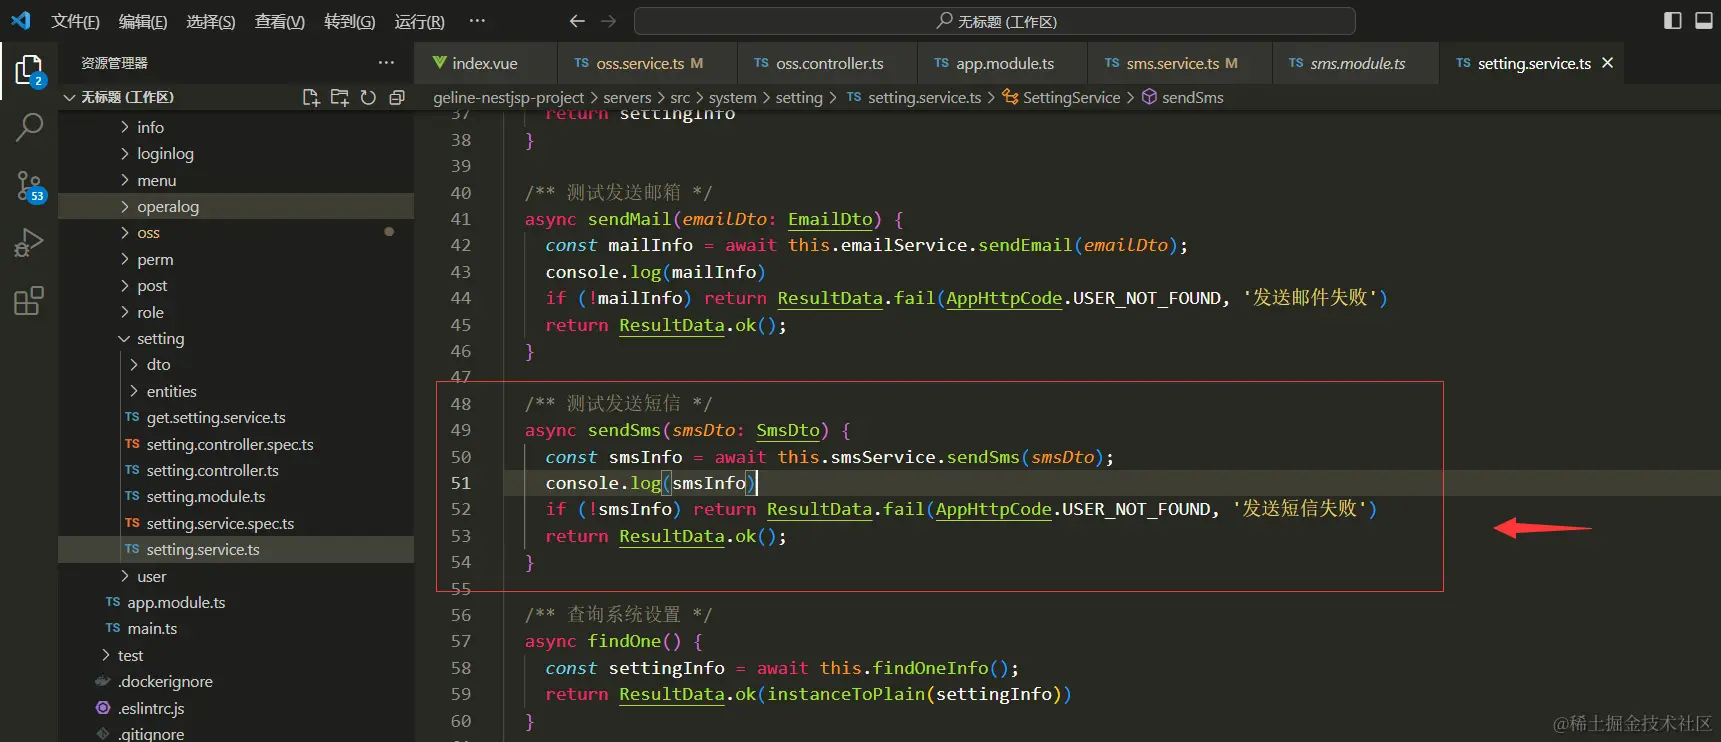This screenshot has width=1721, height=742.
Task: Toggle the bottom panel layout
Action: [1704, 21]
